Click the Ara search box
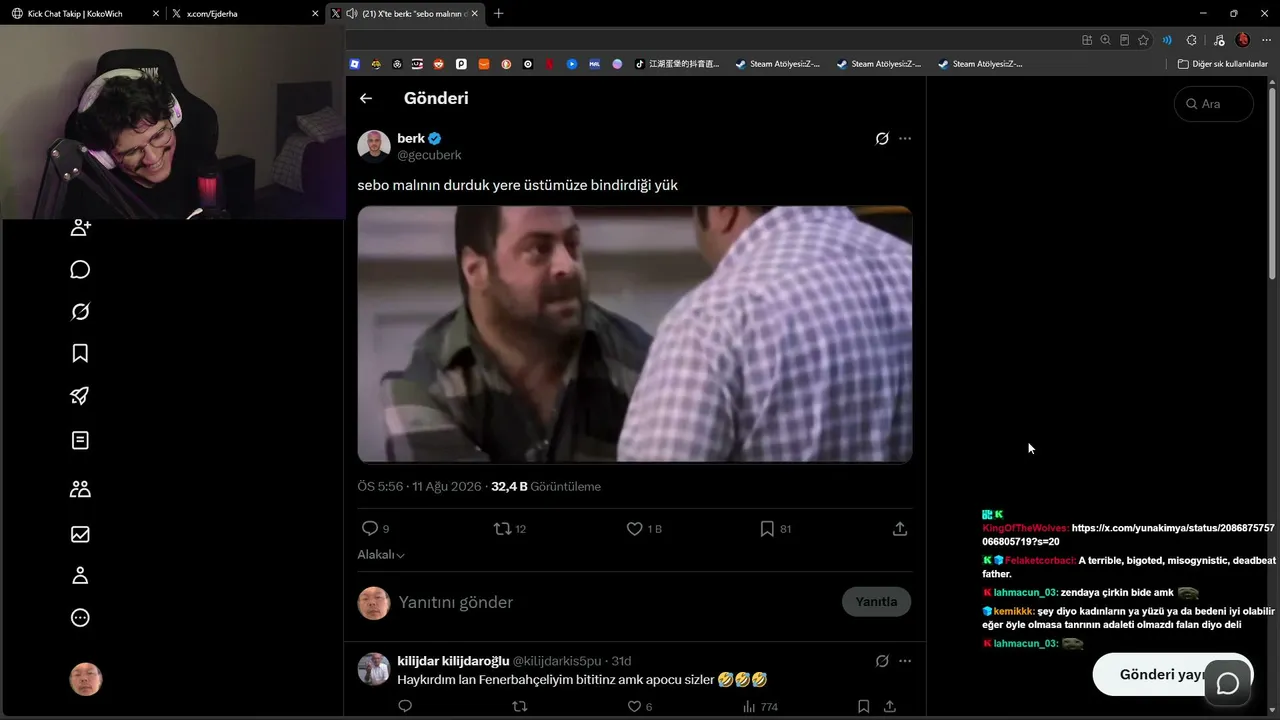Viewport: 1280px width, 720px height. coord(1213,104)
